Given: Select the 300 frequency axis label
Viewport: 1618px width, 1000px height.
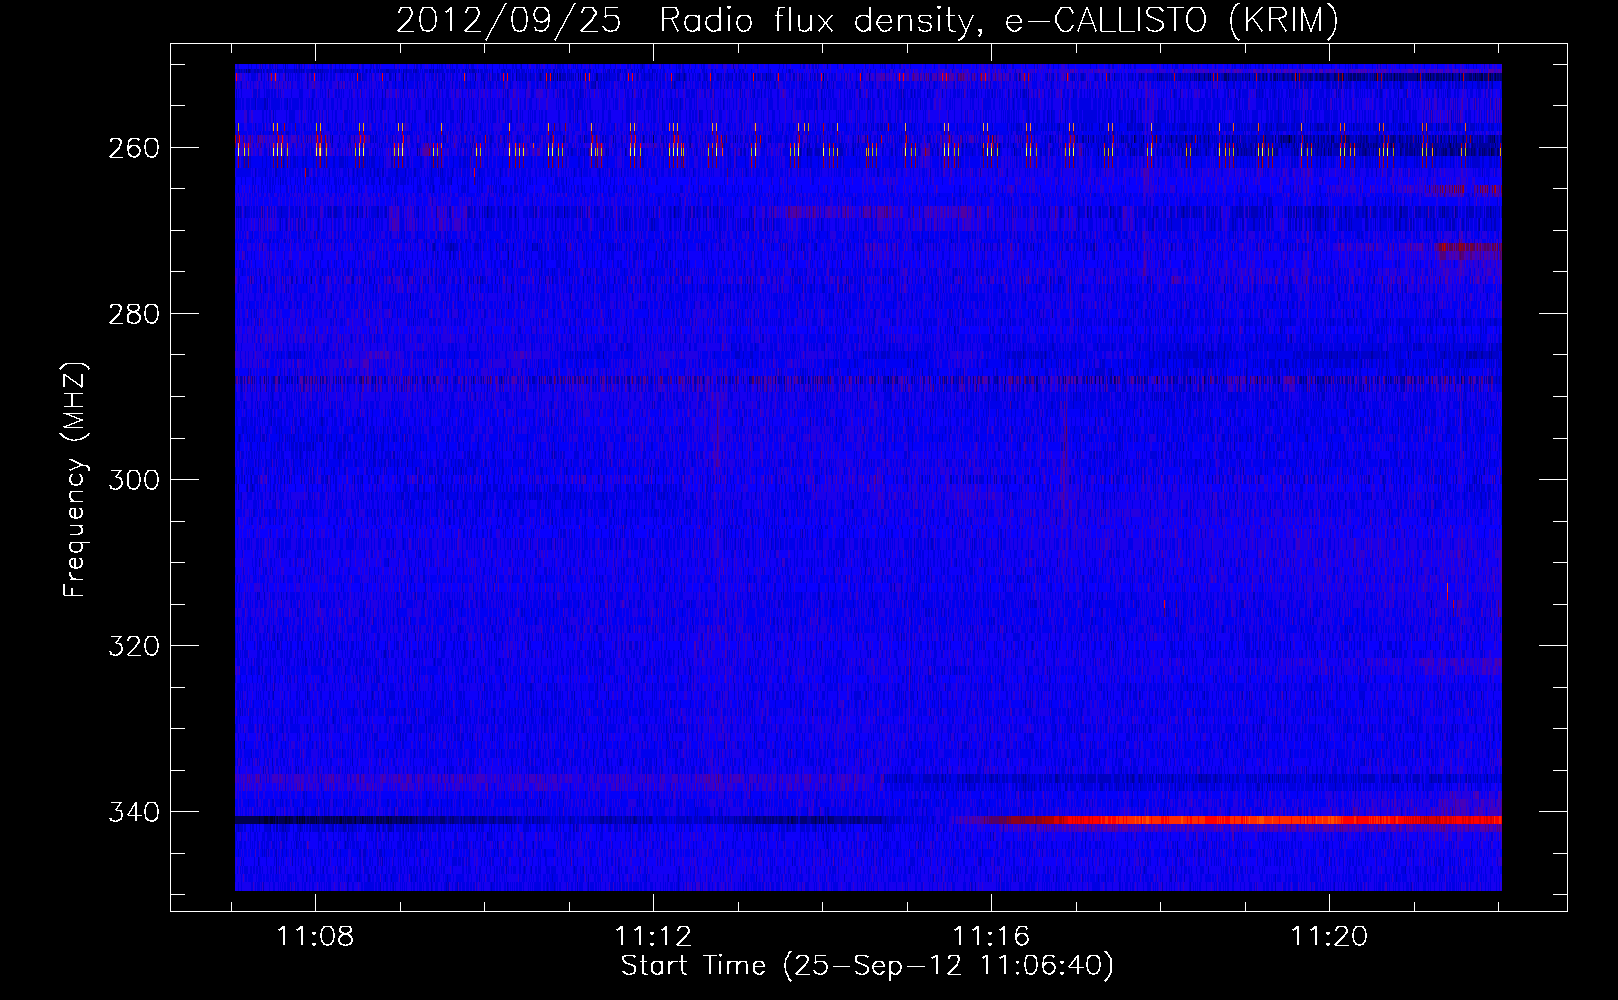Looking at the screenshot, I should tap(133, 480).
